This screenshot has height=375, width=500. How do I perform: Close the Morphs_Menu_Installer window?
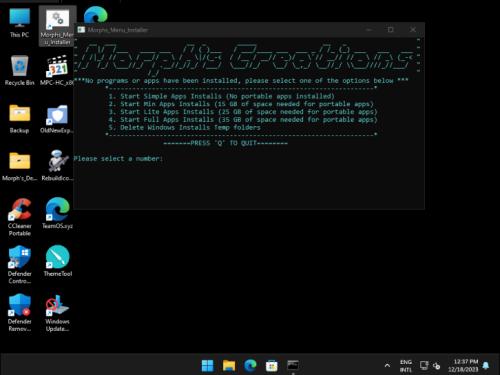(413, 30)
